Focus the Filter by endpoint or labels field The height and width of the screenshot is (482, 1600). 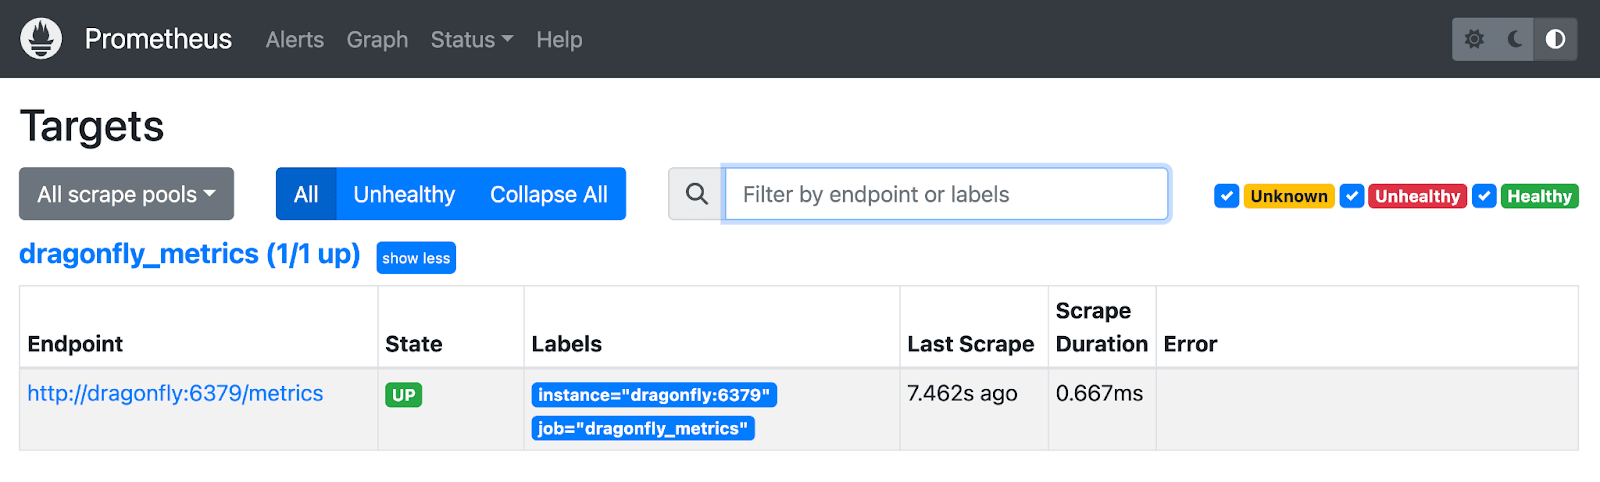[x=946, y=194]
